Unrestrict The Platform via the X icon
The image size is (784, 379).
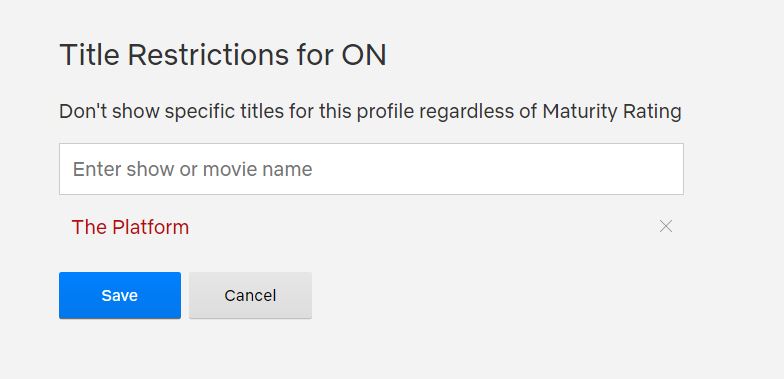click(666, 226)
